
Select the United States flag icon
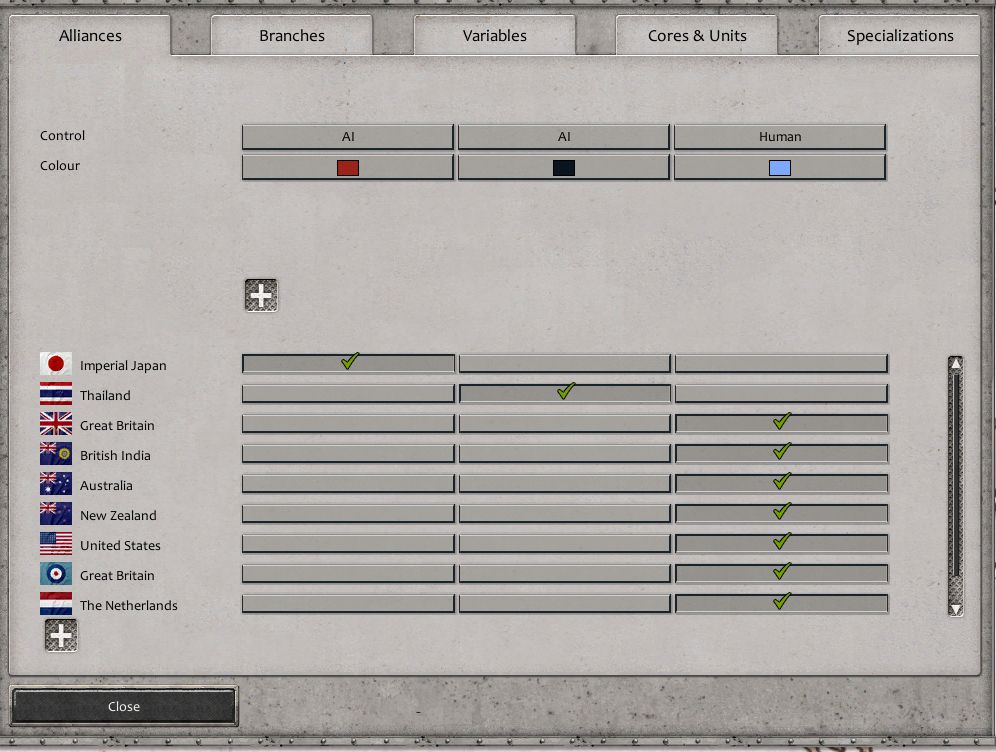pos(56,544)
